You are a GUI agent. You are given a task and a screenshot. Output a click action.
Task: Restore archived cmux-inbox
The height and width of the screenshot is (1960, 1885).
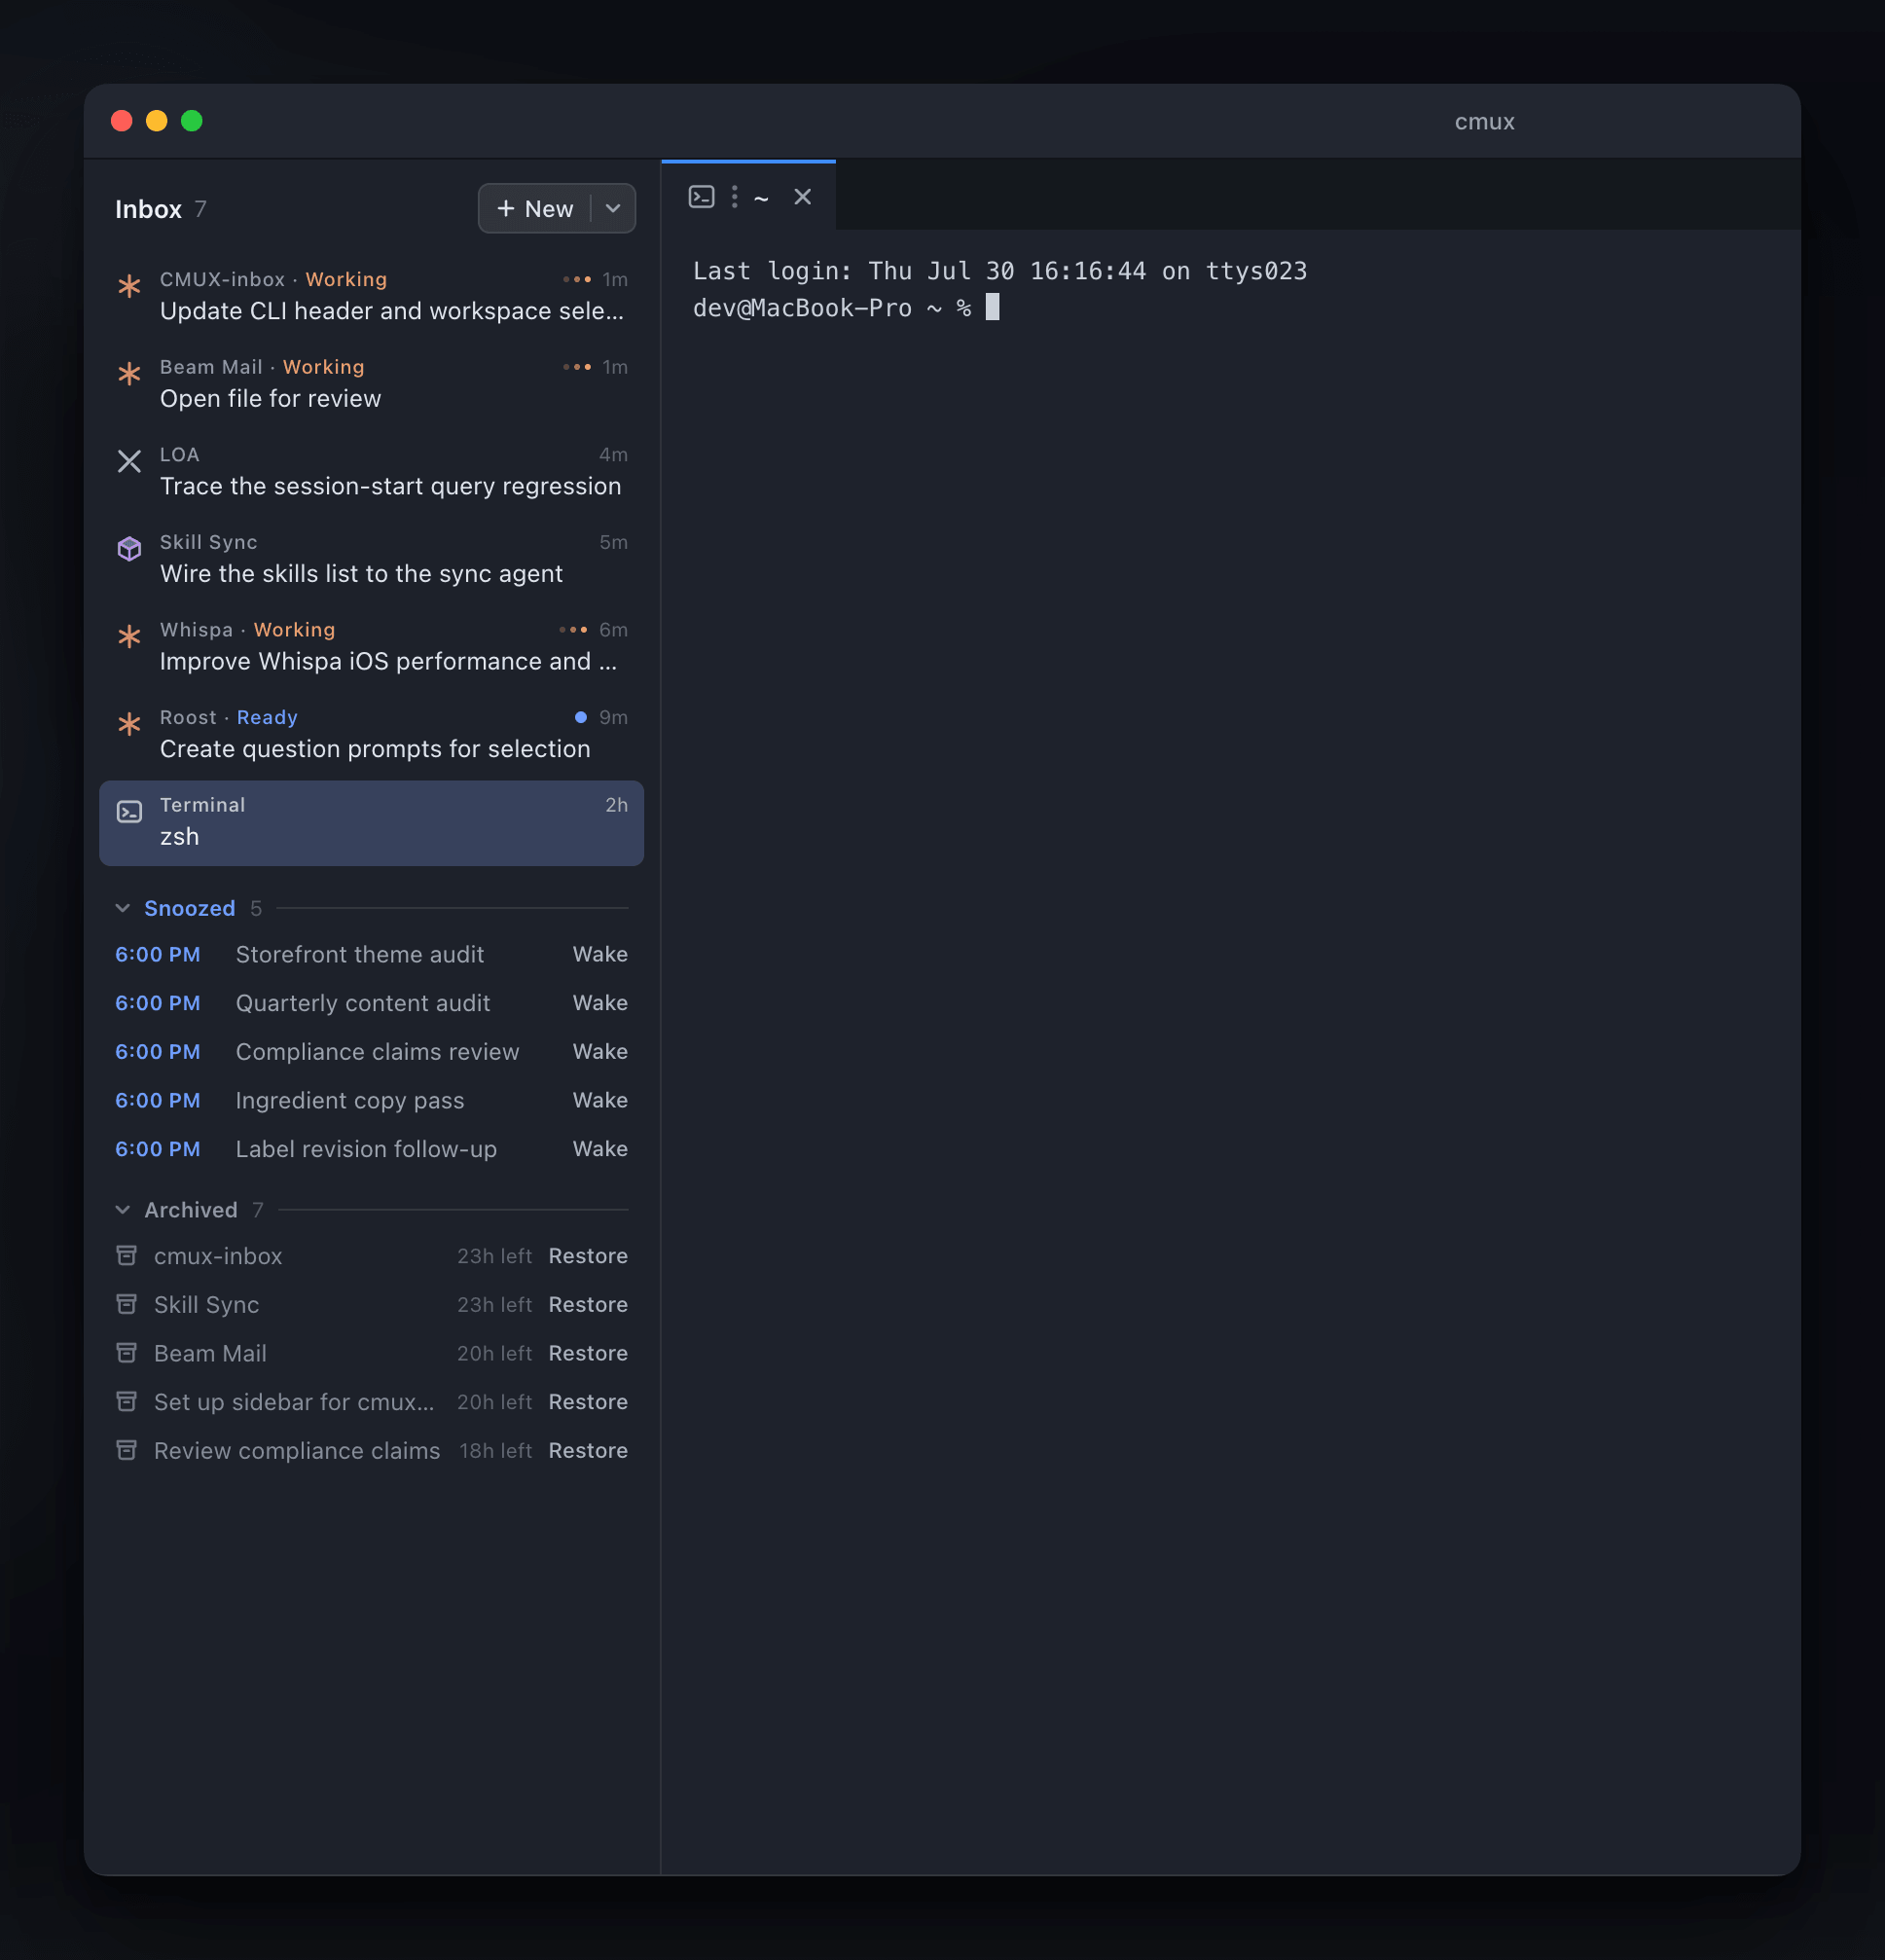coord(588,1256)
